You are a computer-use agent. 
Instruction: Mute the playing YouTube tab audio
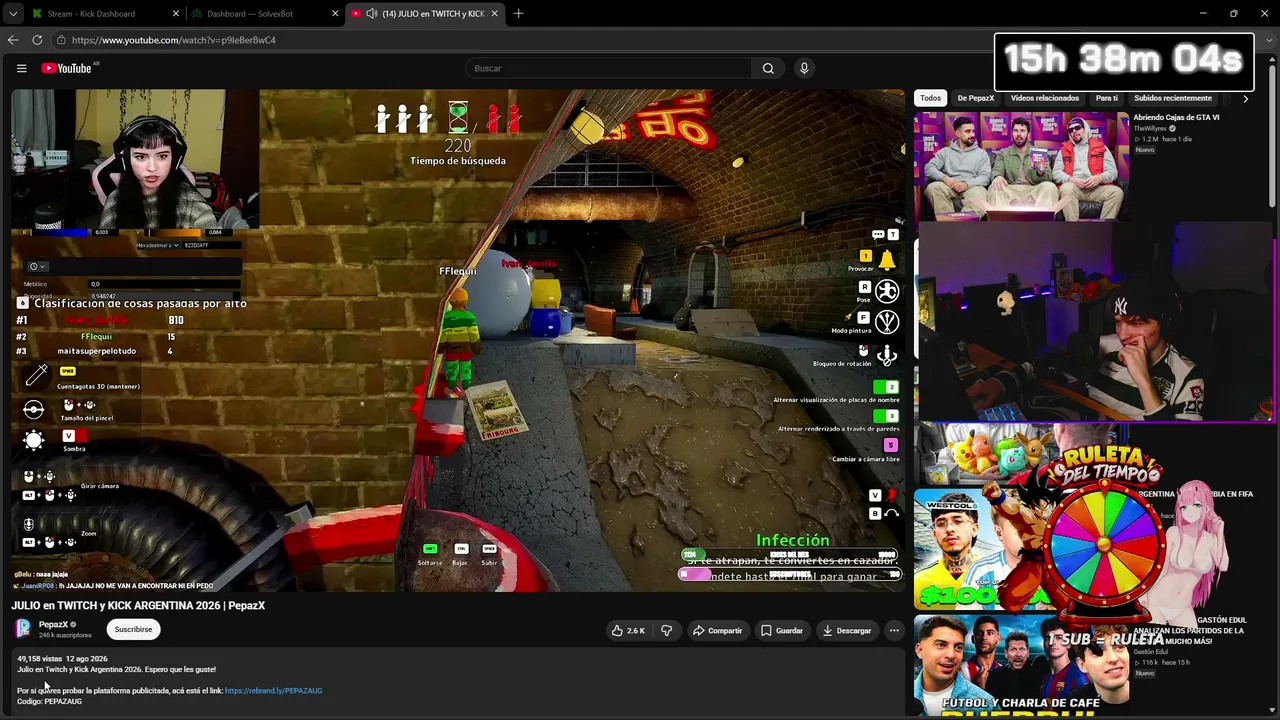tap(372, 14)
